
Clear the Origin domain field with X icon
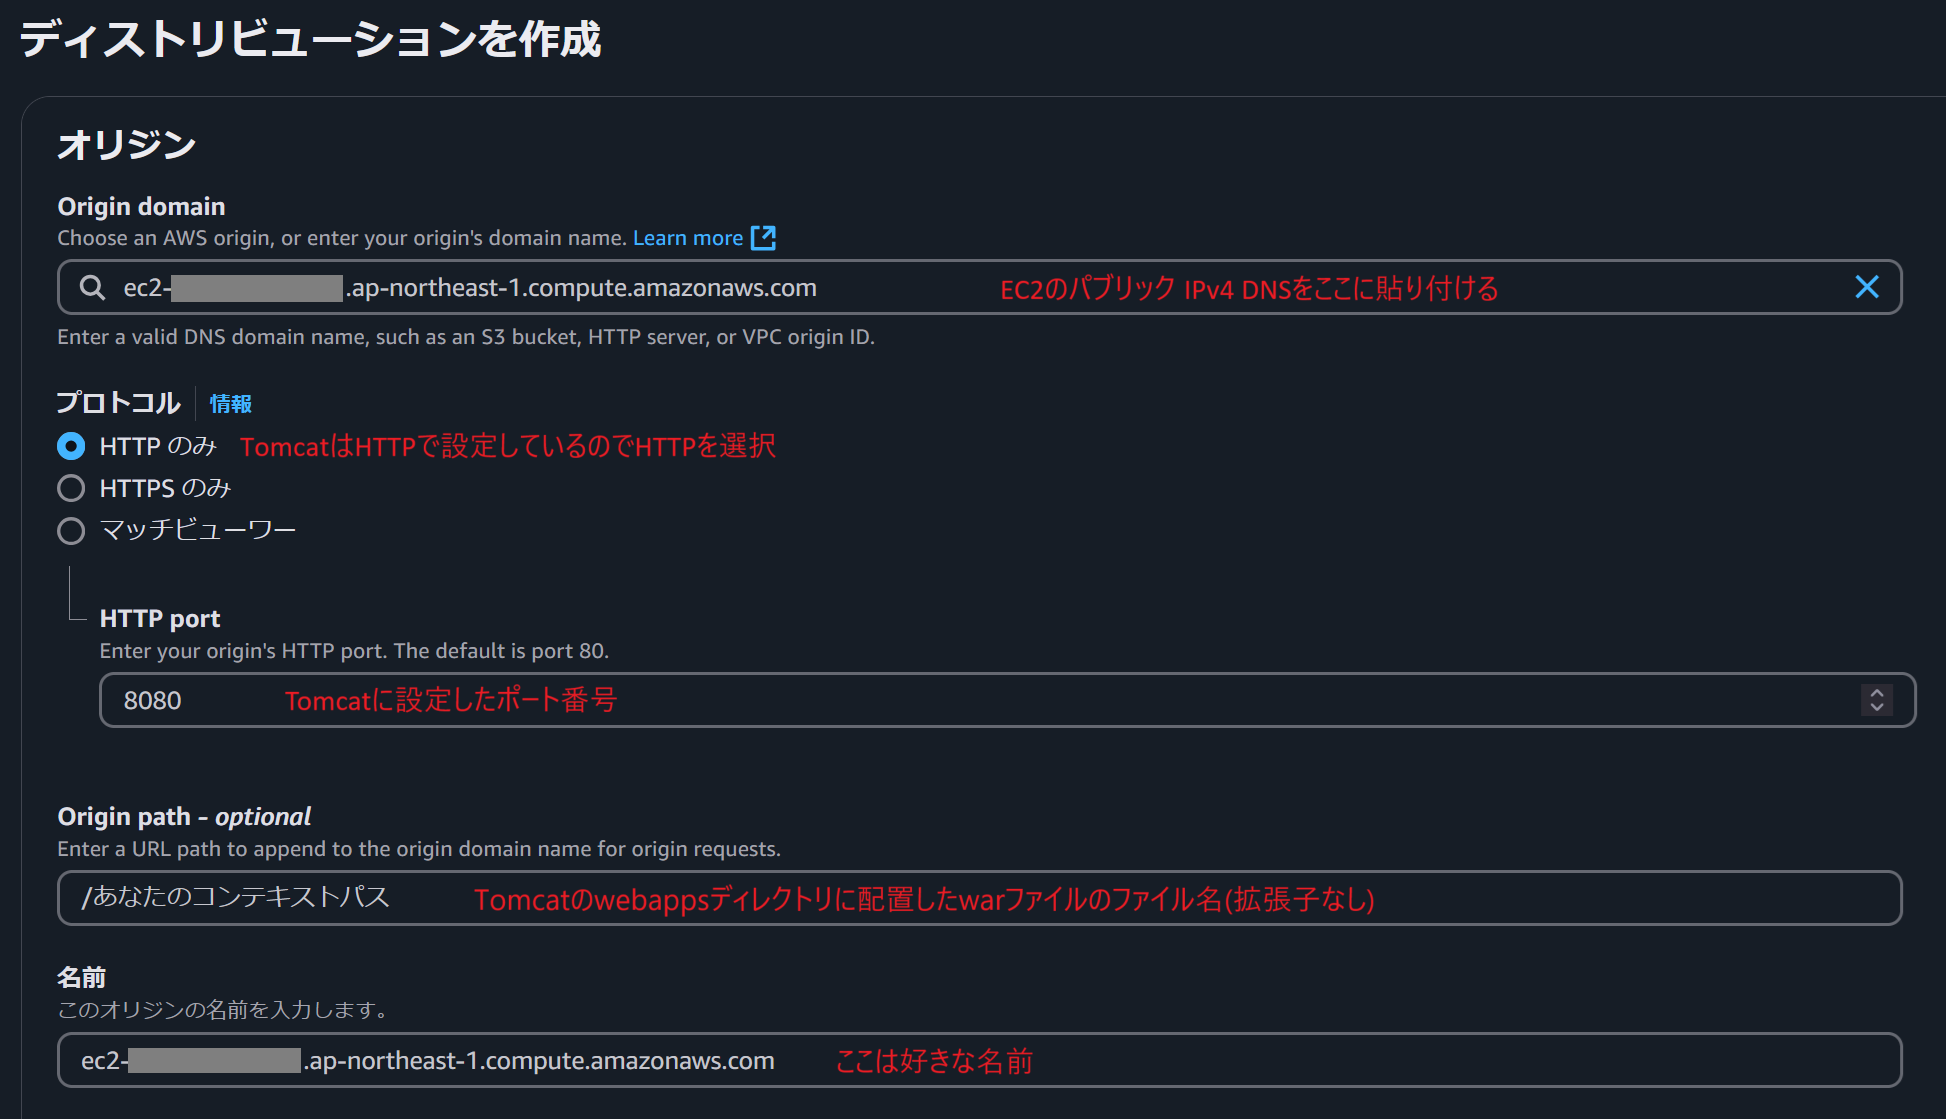pyautogui.click(x=1866, y=288)
